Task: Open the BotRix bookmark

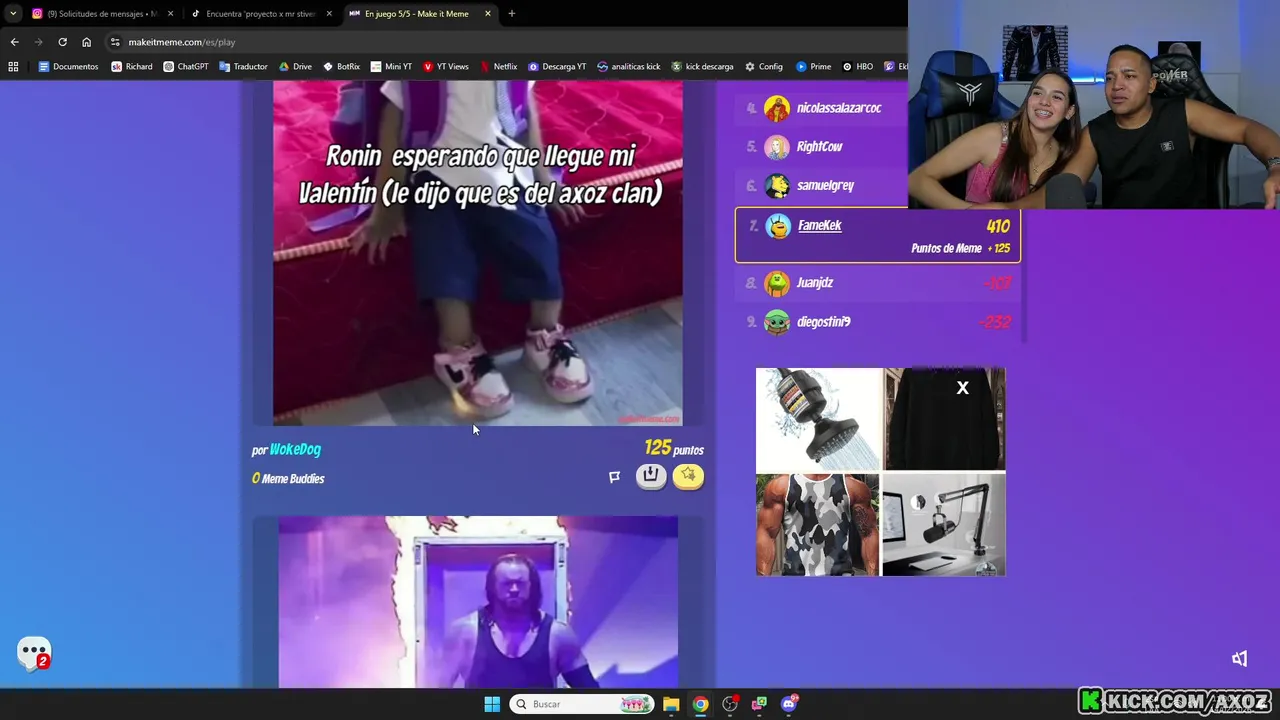Action: (341, 67)
